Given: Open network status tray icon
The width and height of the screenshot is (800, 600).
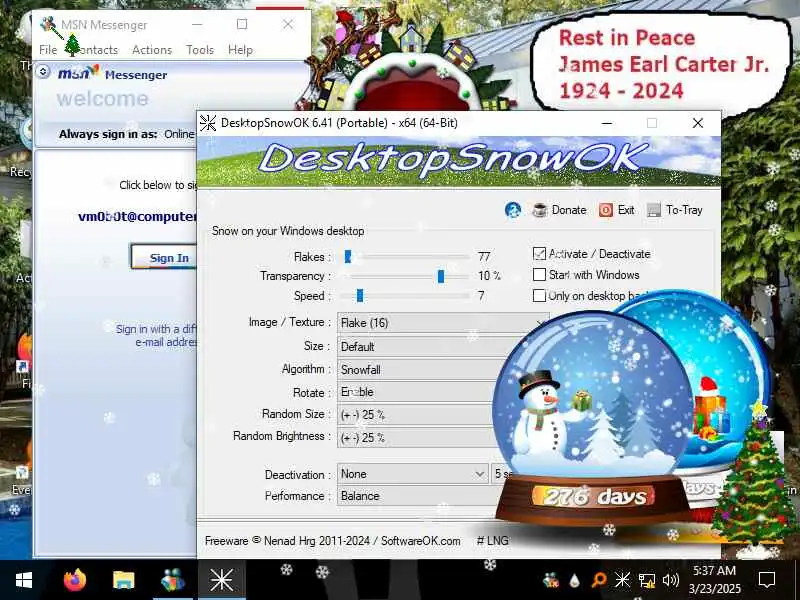Looking at the screenshot, I should pos(646,580).
